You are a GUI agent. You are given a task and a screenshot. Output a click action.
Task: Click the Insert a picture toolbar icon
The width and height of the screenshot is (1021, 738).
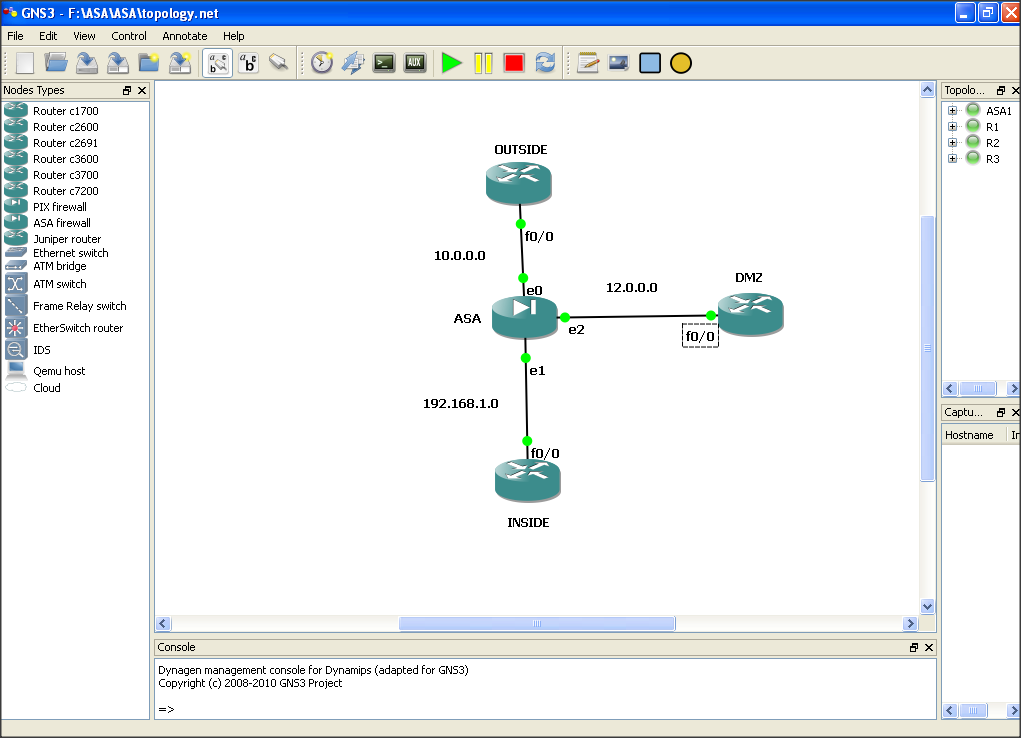point(617,62)
